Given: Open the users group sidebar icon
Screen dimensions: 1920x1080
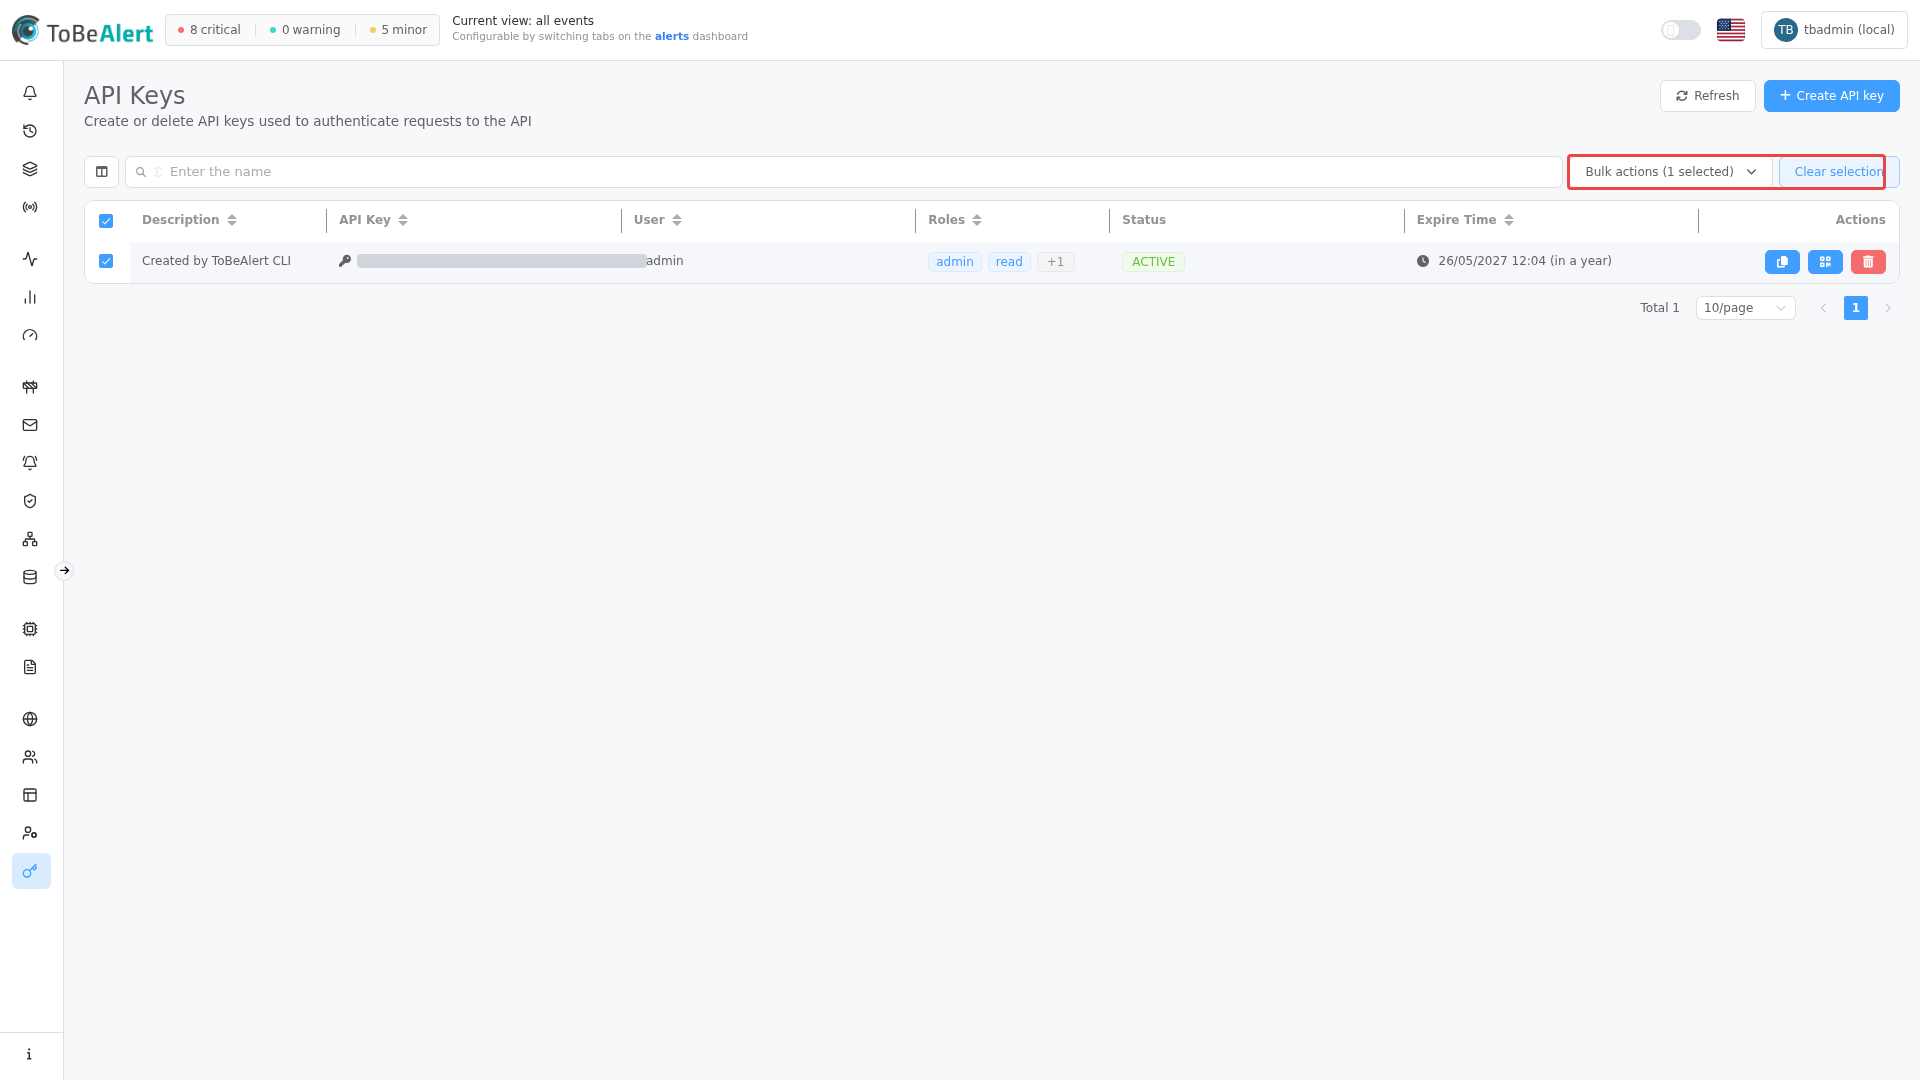Looking at the screenshot, I should tap(30, 757).
